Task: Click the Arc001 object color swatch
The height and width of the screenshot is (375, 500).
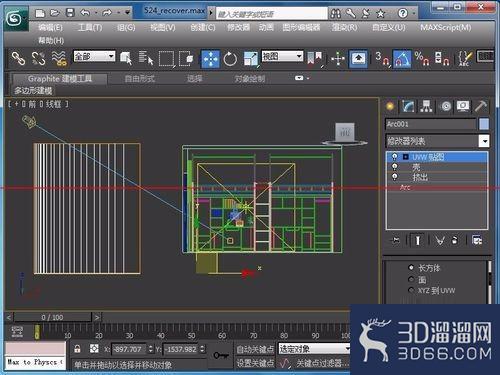Action: click(484, 124)
